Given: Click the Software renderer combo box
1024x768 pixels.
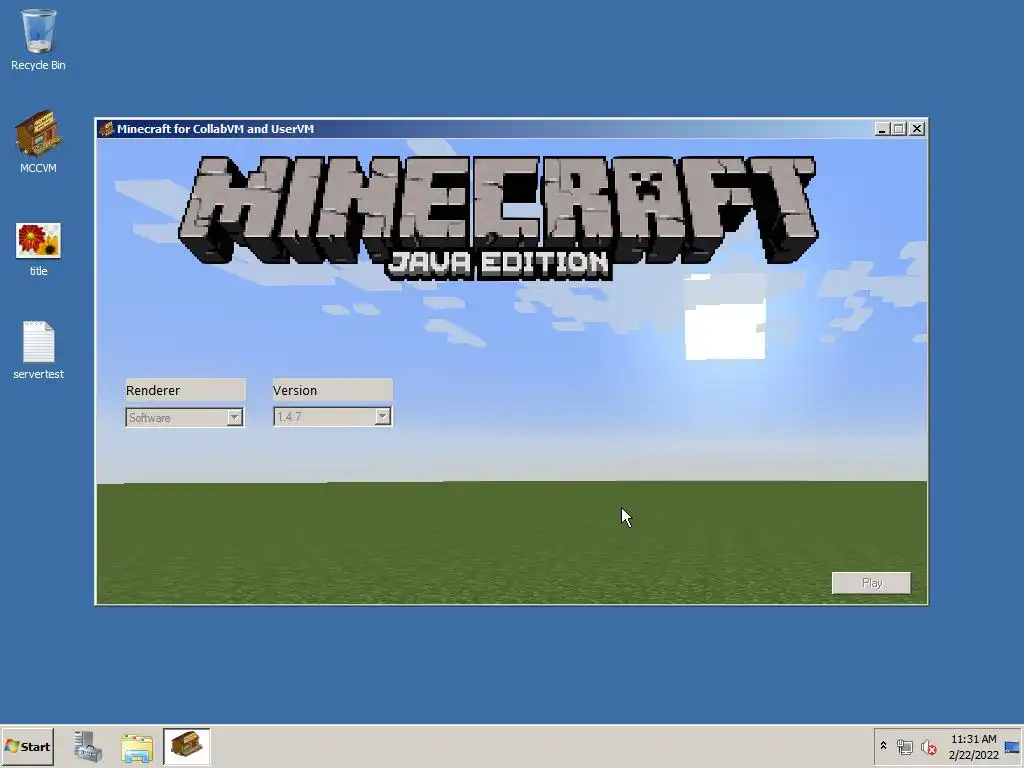Looking at the screenshot, I should (185, 417).
